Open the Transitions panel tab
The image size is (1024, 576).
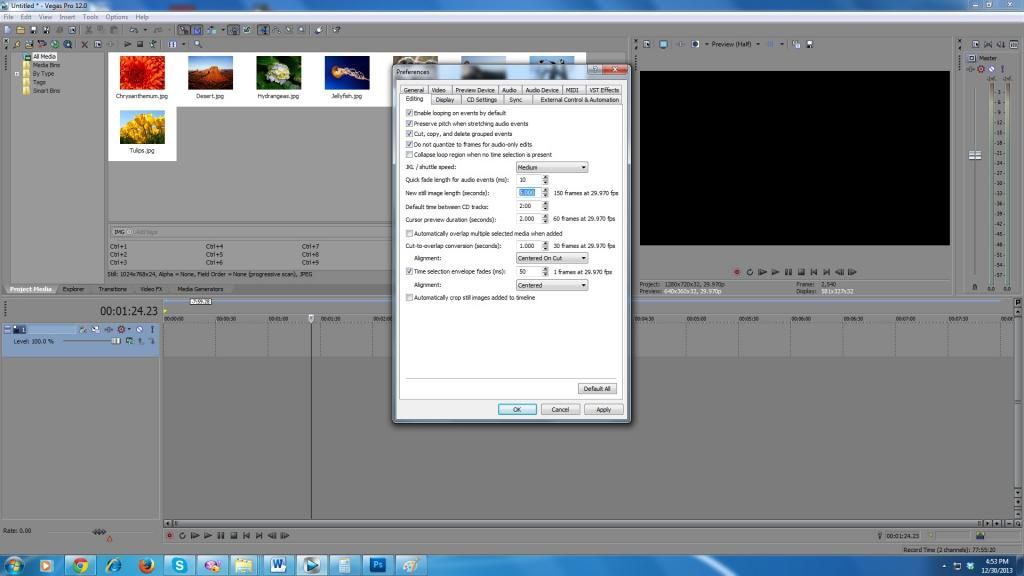[112, 289]
